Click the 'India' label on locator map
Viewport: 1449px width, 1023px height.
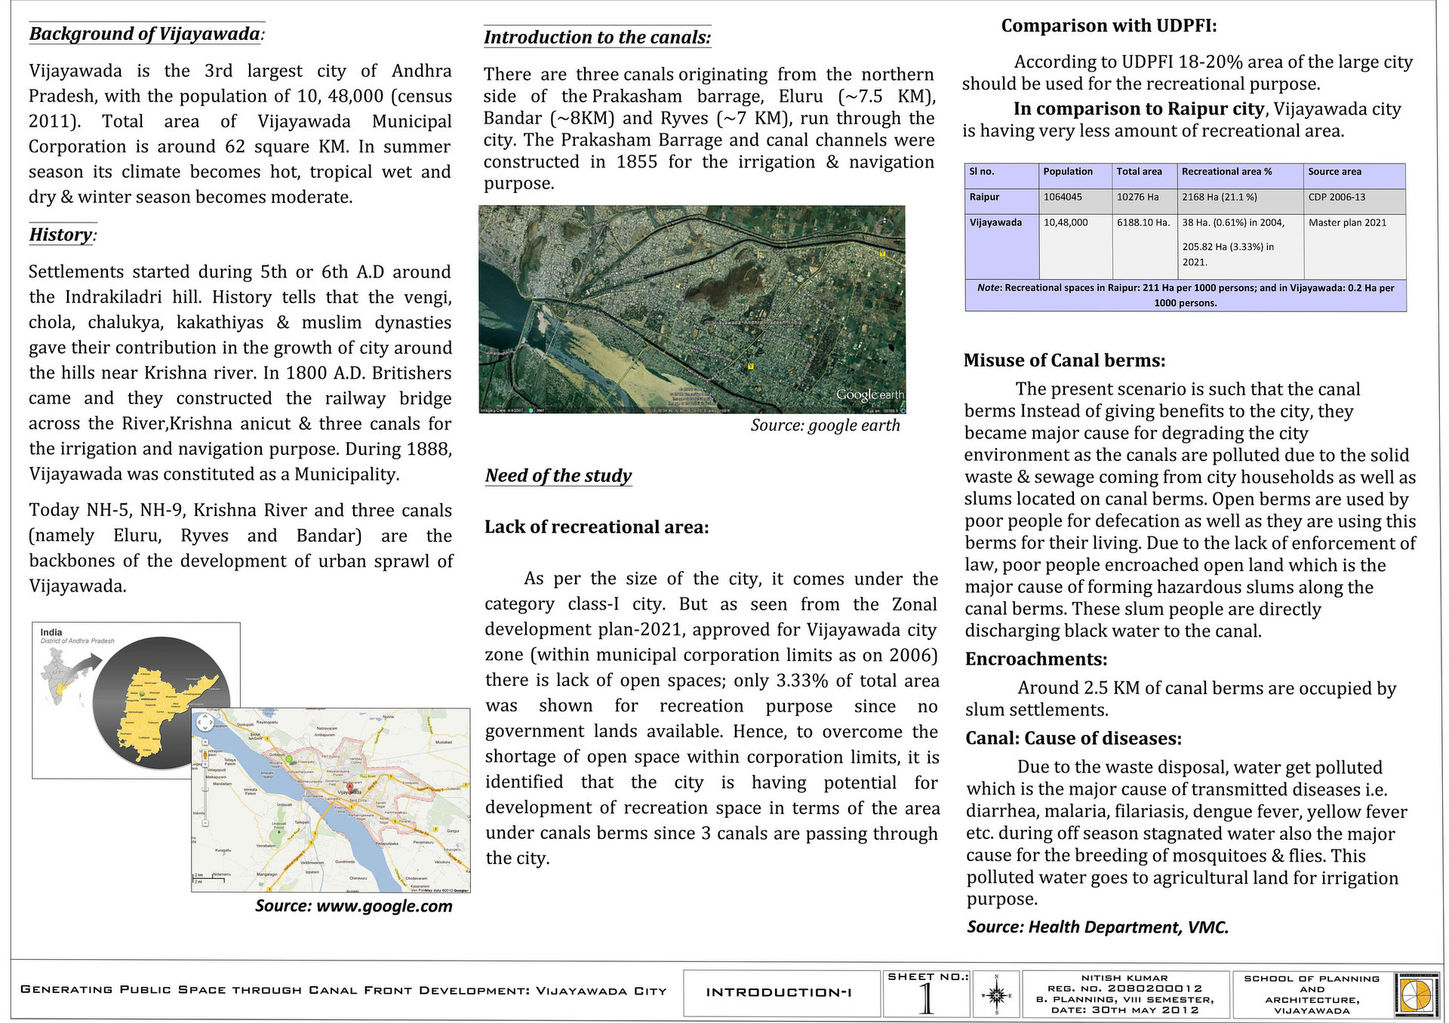coord(51,632)
